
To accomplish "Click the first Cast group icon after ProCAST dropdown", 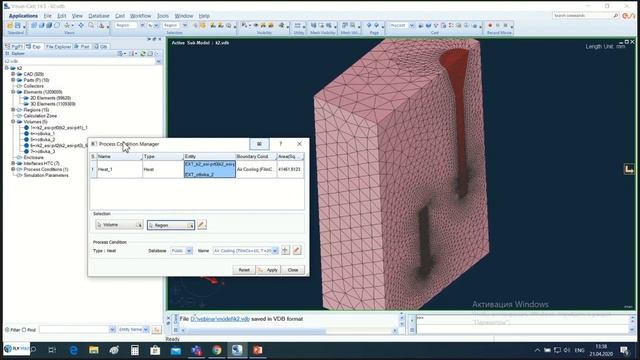I will pos(421,25).
